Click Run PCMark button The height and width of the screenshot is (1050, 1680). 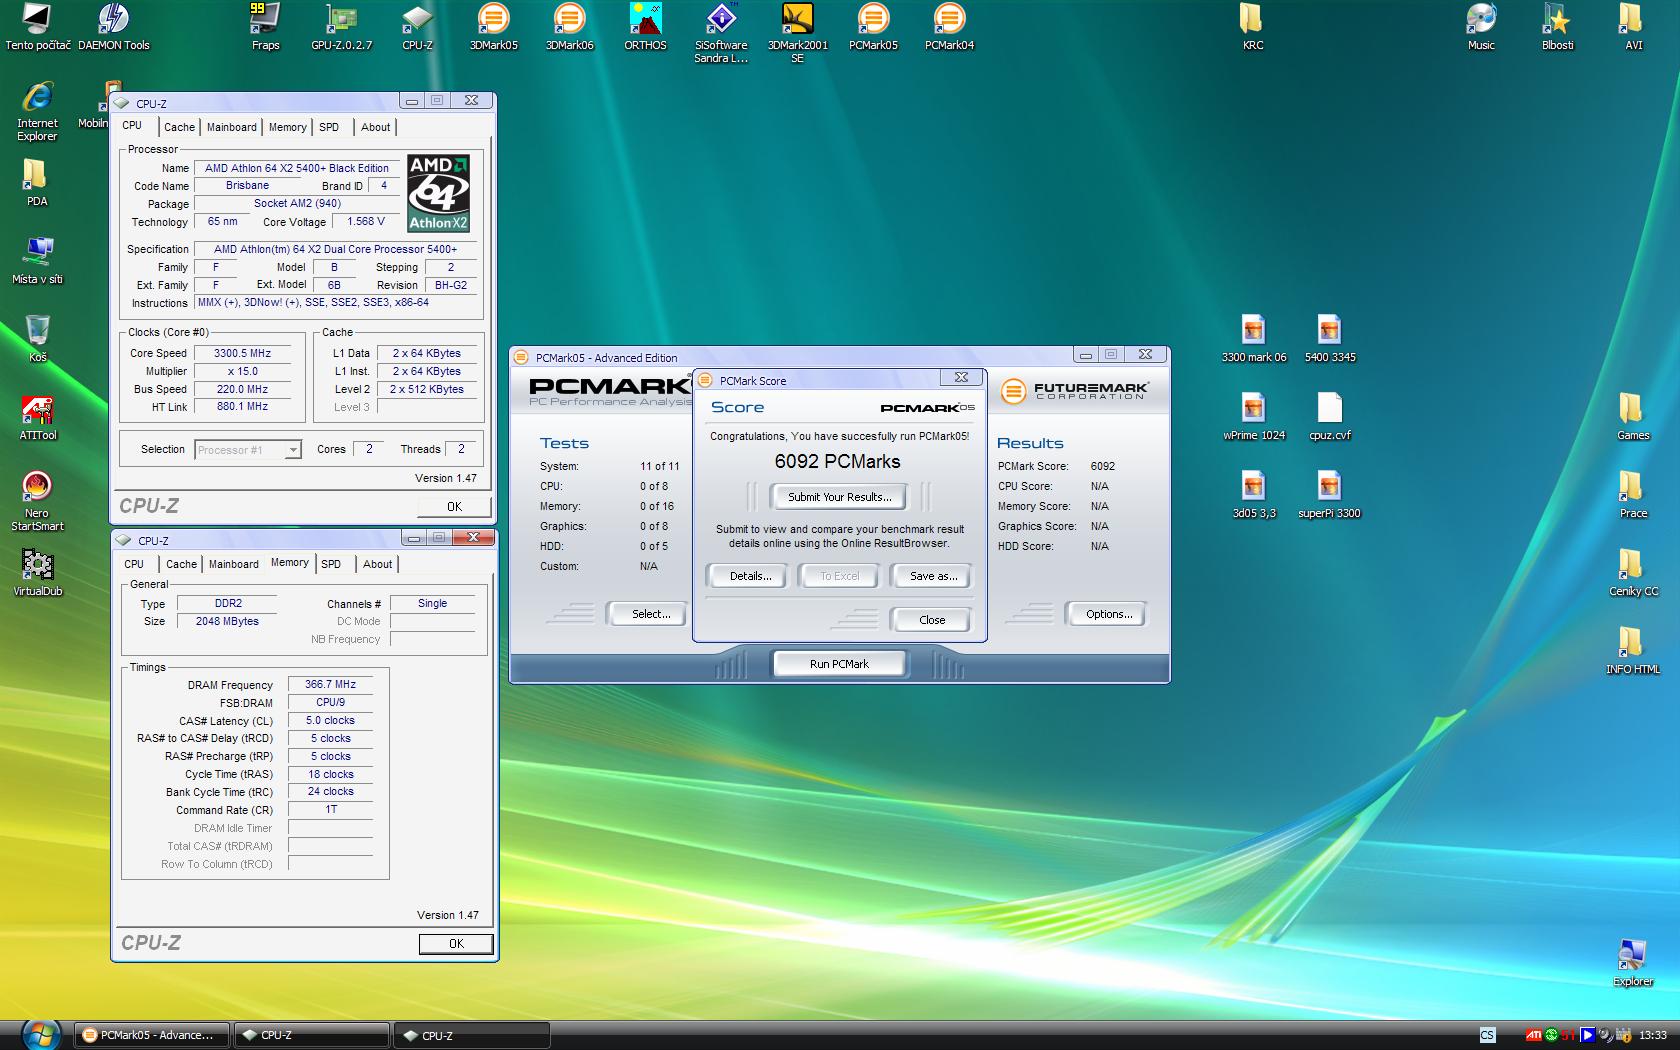pyautogui.click(x=839, y=664)
